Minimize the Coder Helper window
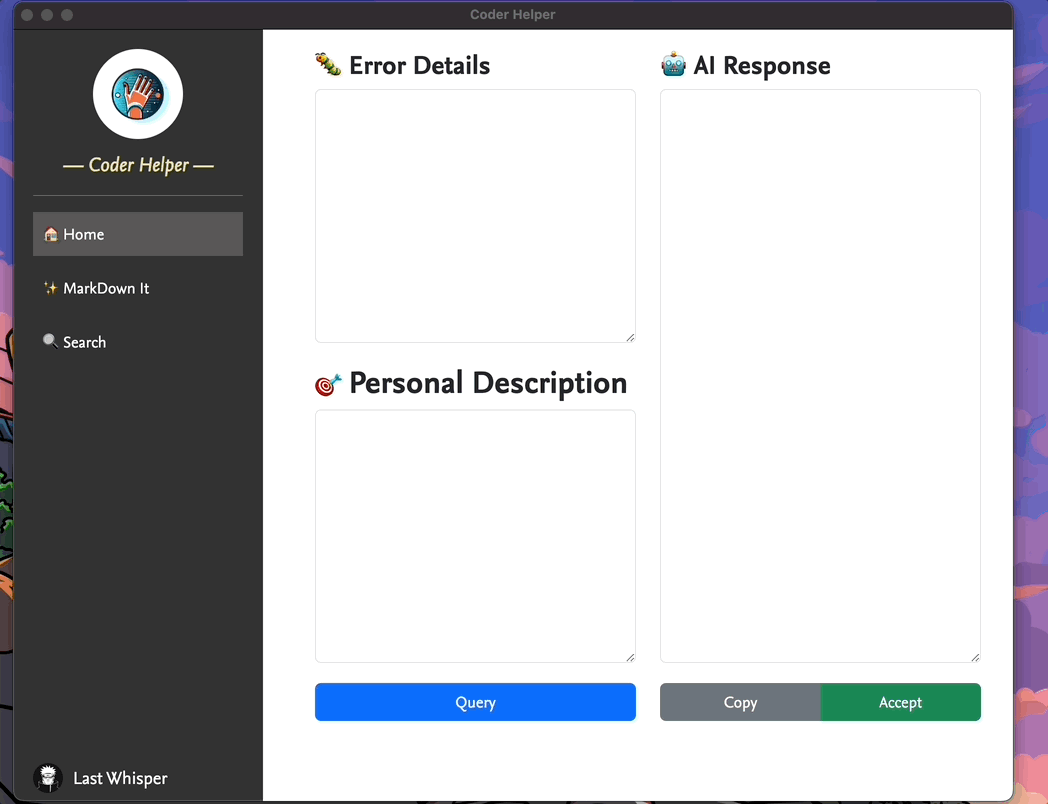Viewport: 1048px width, 804px height. pos(47,15)
